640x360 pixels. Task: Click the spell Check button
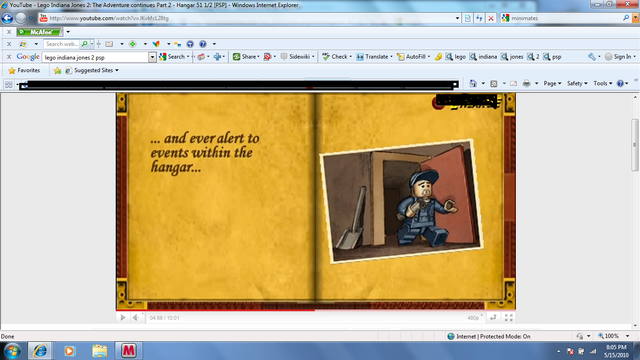coord(335,57)
